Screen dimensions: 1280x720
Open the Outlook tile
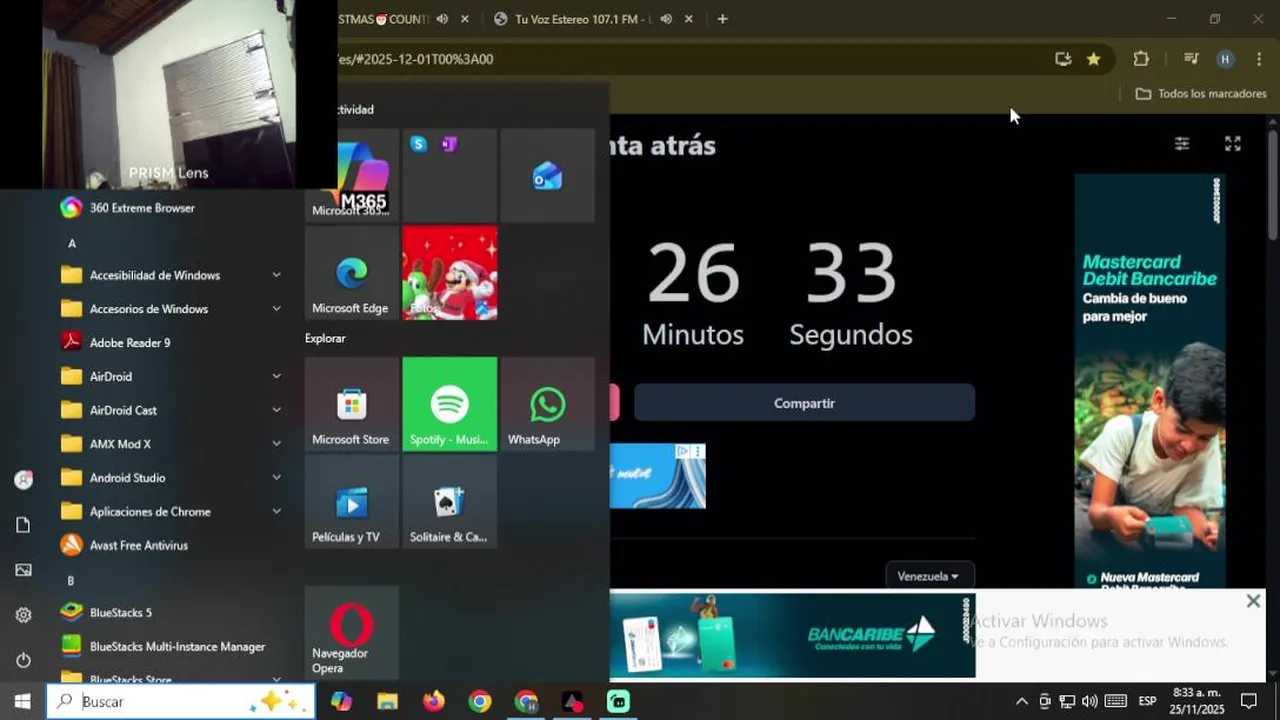(547, 175)
